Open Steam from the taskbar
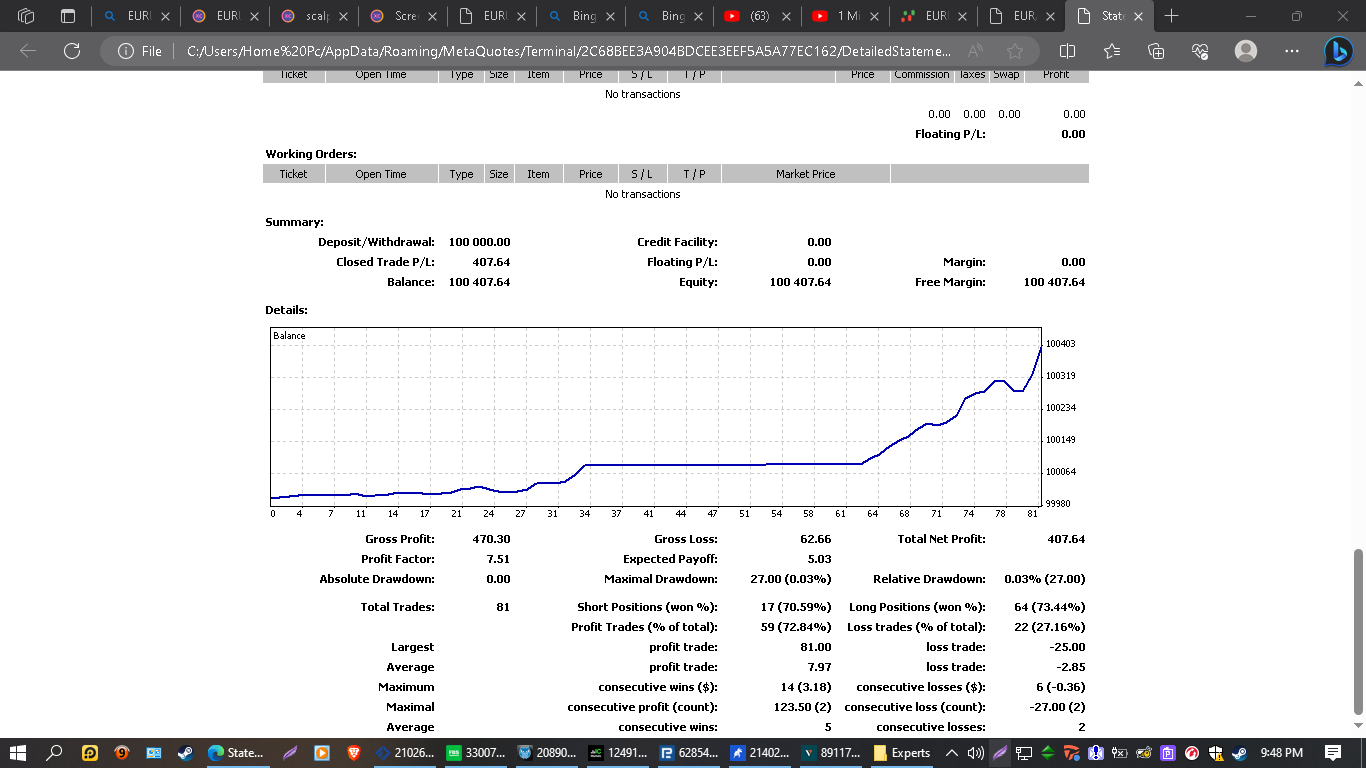 pyautogui.click(x=186, y=752)
